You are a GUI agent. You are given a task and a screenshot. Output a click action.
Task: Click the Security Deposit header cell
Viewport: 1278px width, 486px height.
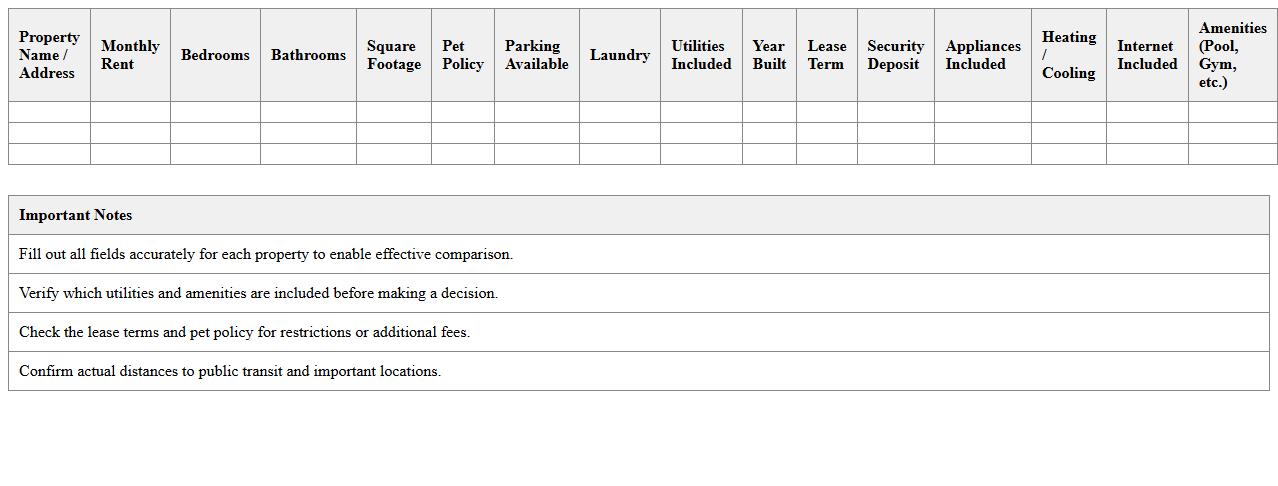(x=895, y=55)
